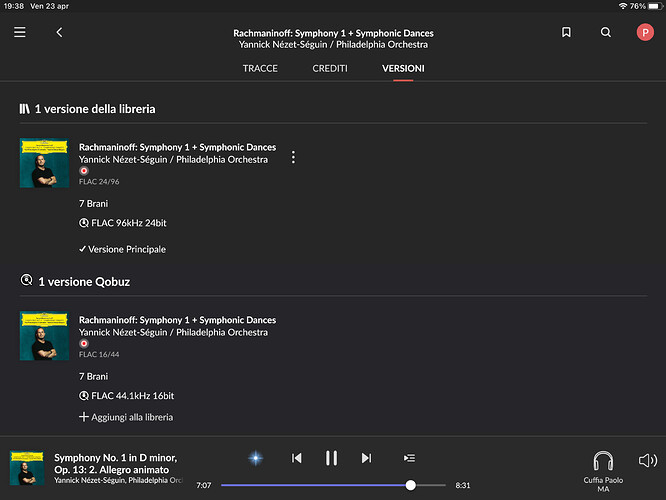This screenshot has width=666, height=500.
Task: Click artist line under Qobuz version title
Action: 173,333
